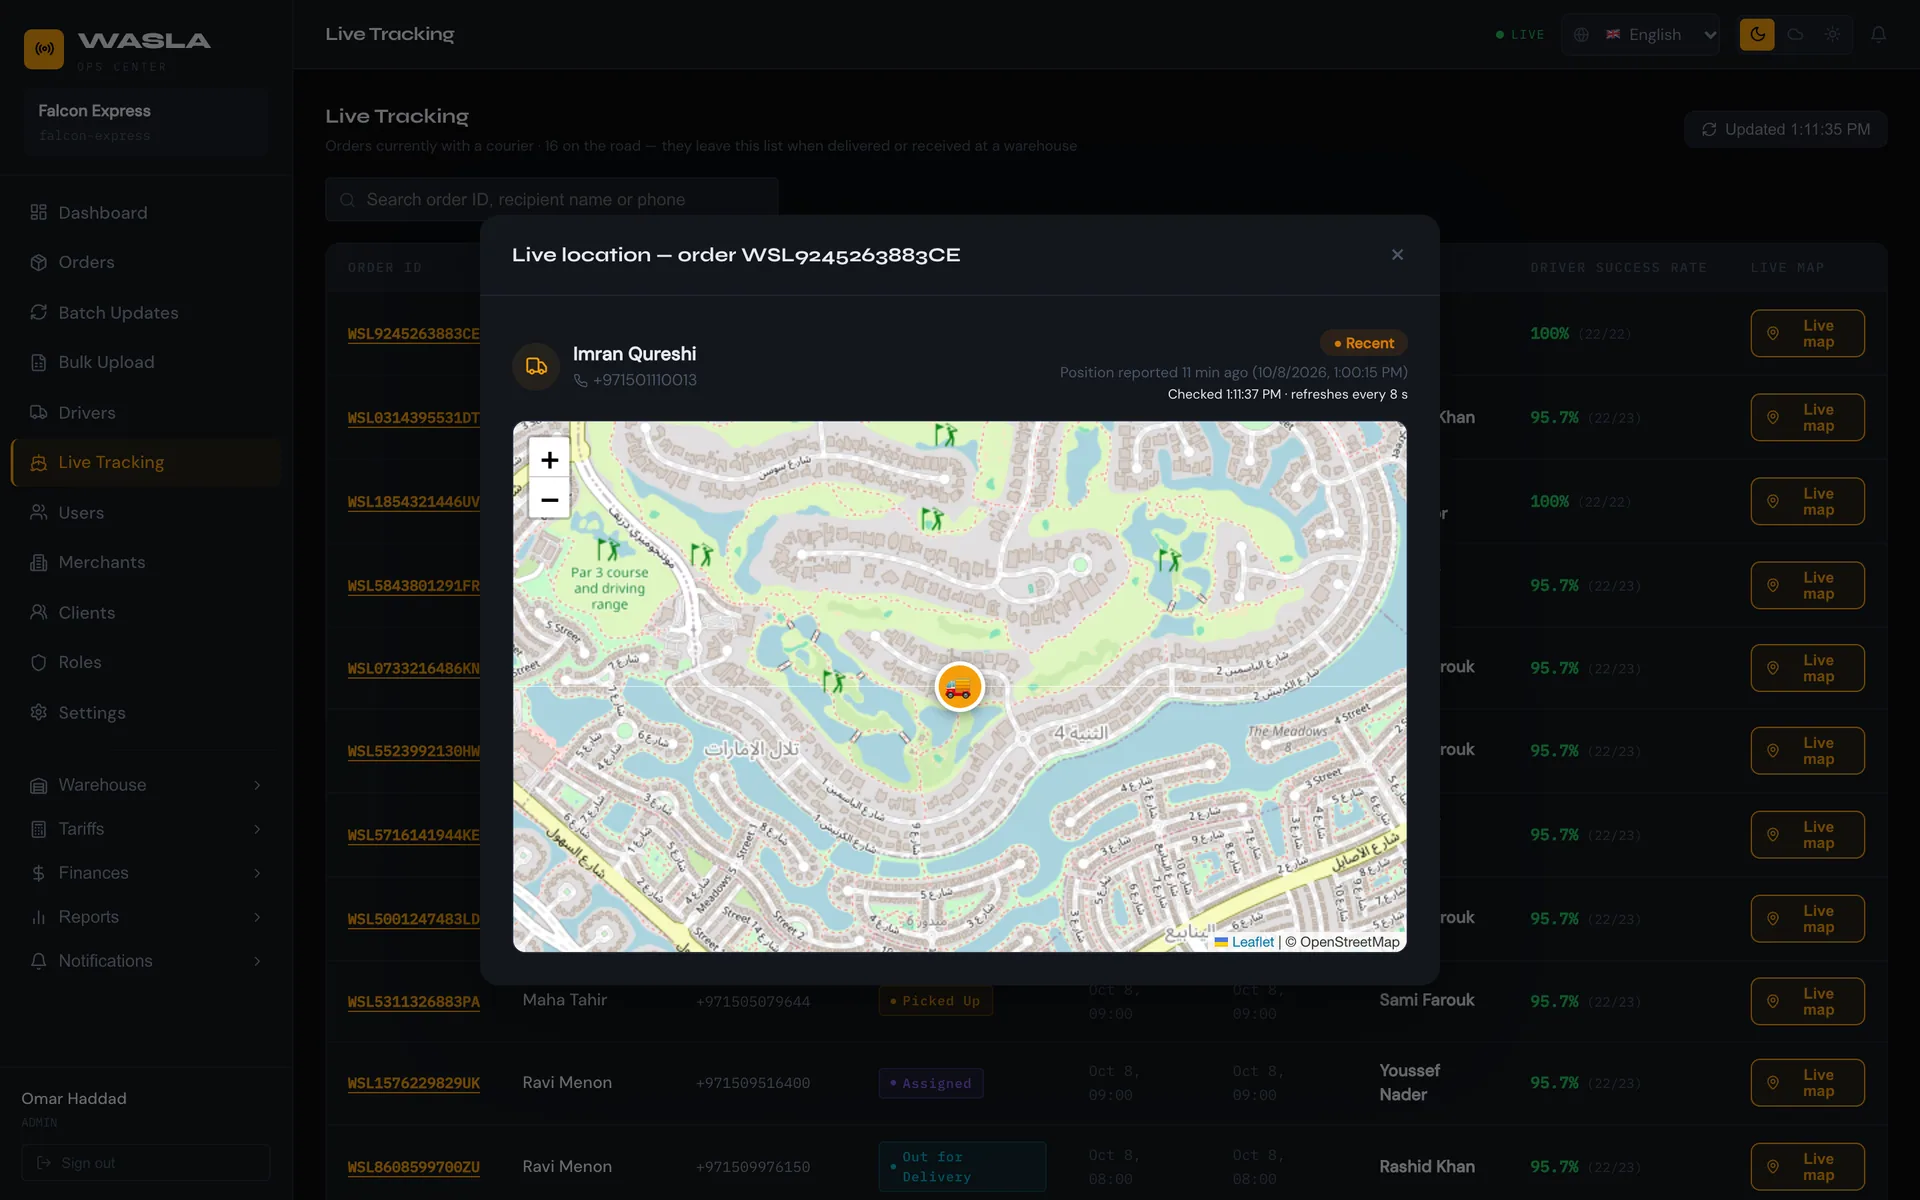Focus the order search input field
1920x1200 pixels.
click(552, 200)
